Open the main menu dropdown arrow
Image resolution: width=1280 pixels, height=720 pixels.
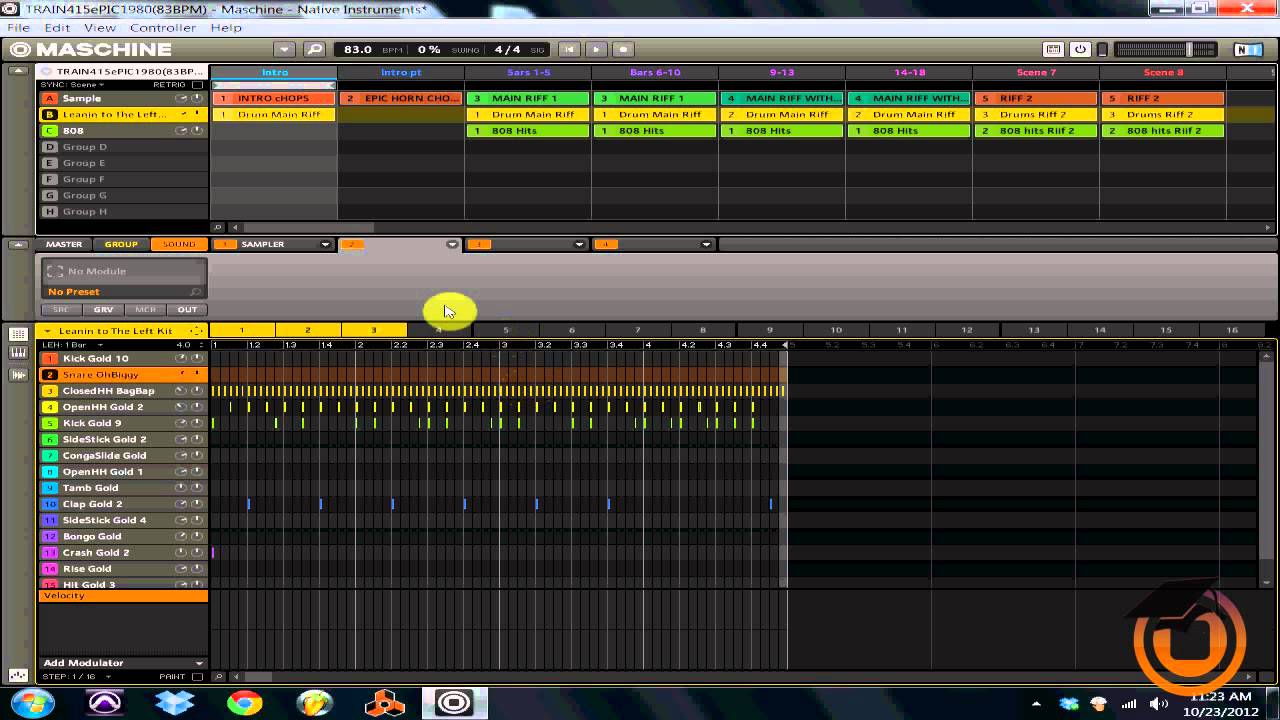coord(284,49)
